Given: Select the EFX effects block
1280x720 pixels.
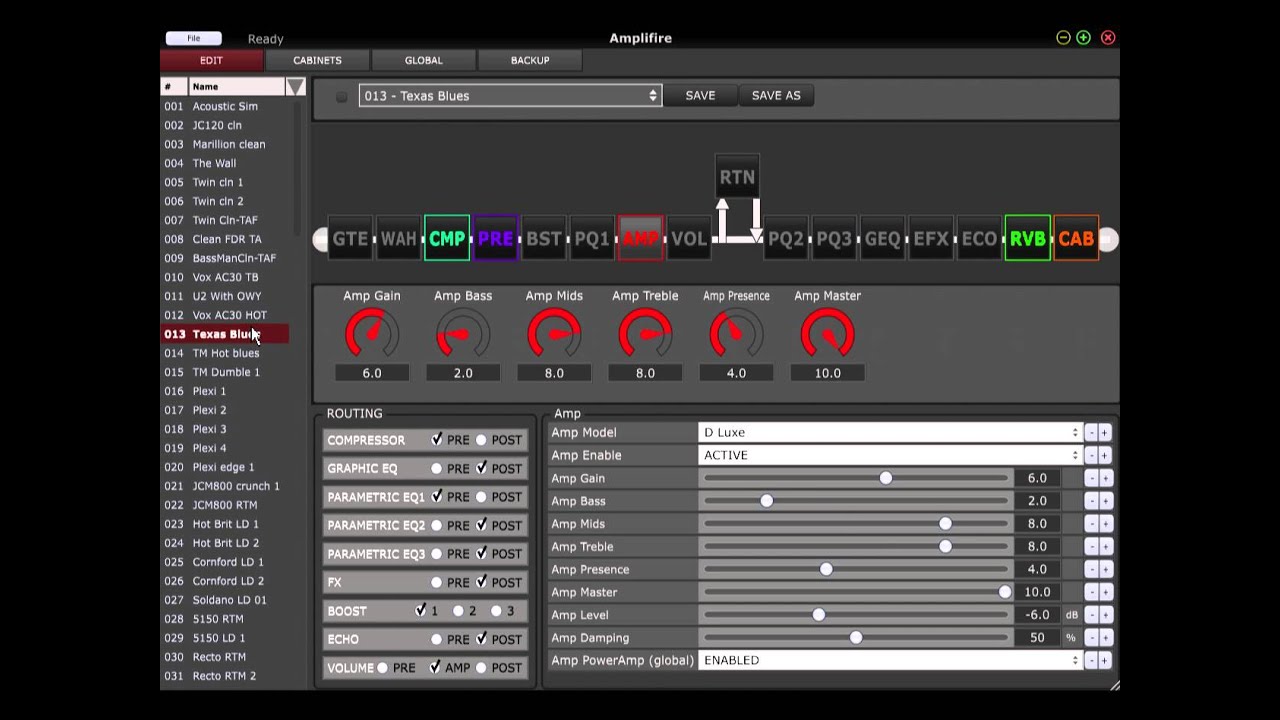Looking at the screenshot, I should tap(931, 239).
